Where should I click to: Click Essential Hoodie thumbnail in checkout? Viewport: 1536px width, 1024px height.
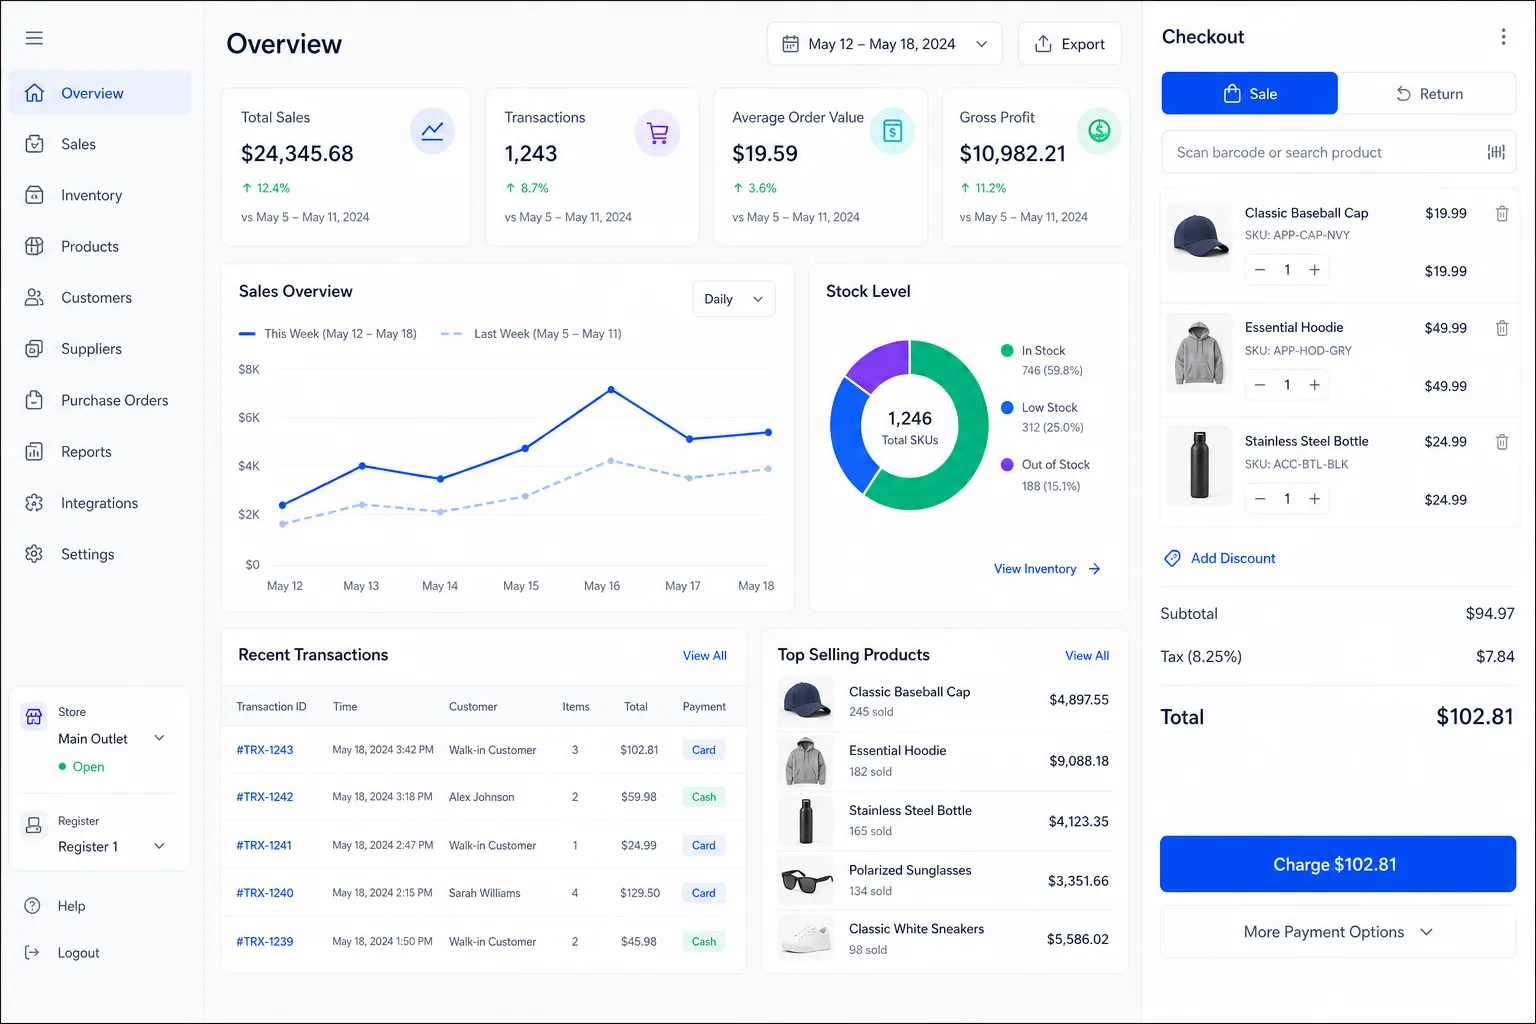1199,354
